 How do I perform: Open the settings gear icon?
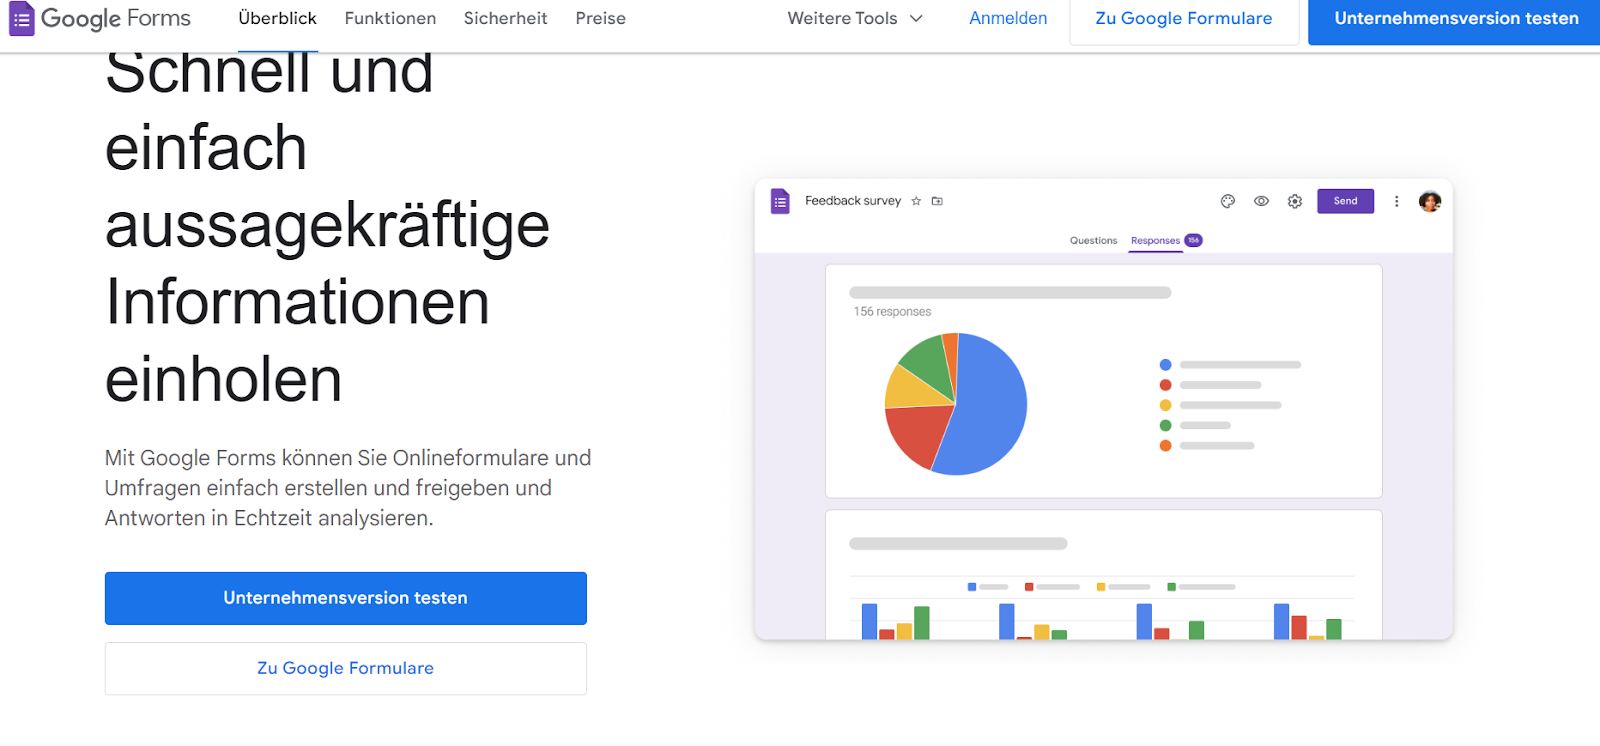click(1295, 201)
